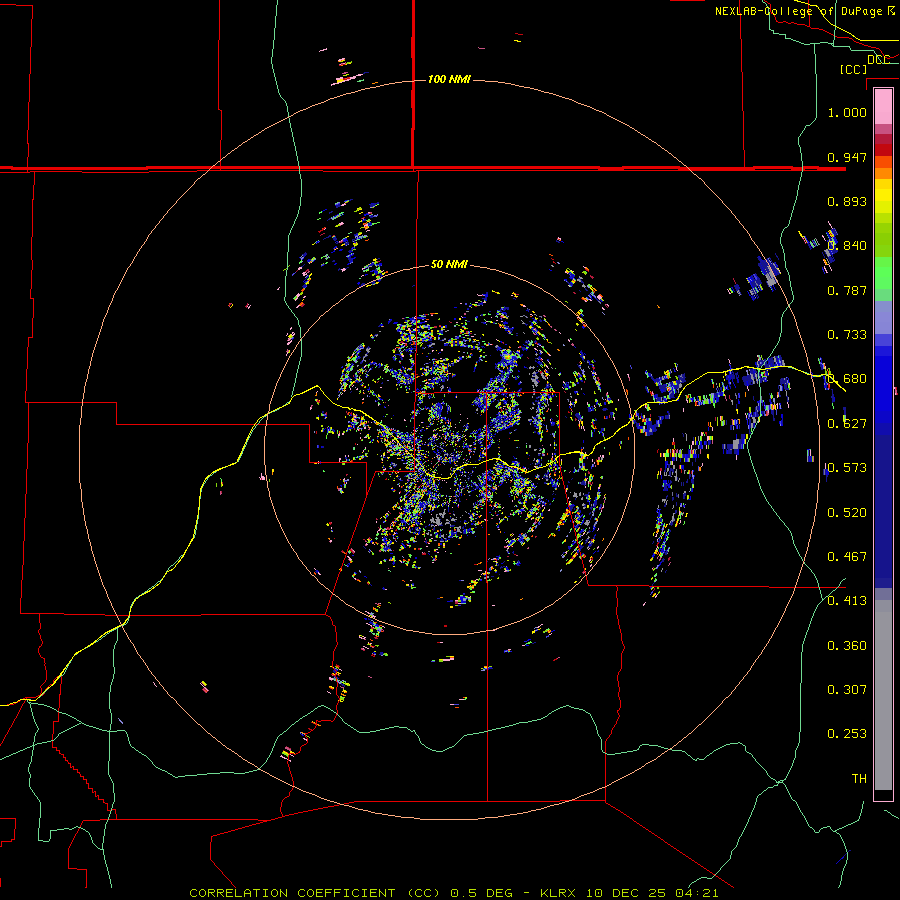Click the TH threshold label in legend
The image size is (900, 900).
(x=859, y=779)
